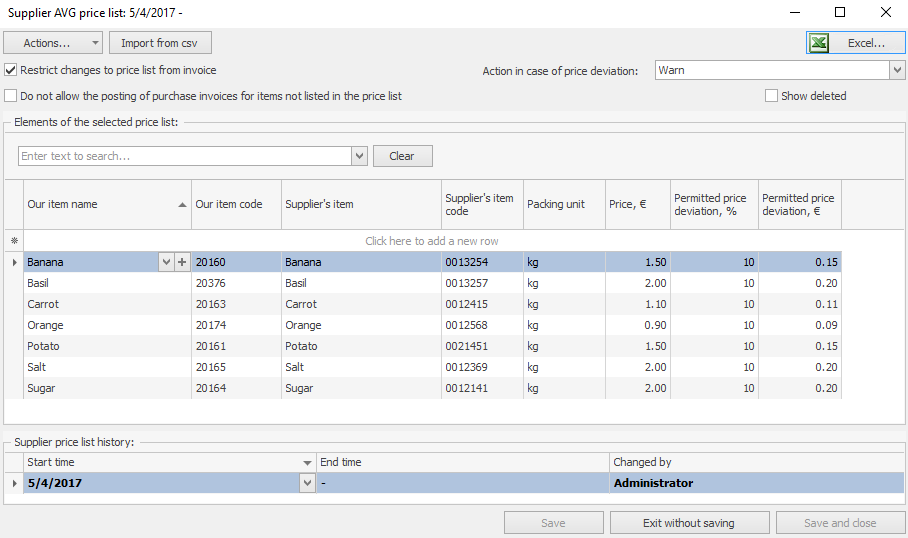Viewport: 908px width, 538px height.
Task: Click the plus icon in Banana row
Action: pyautogui.click(x=181, y=262)
